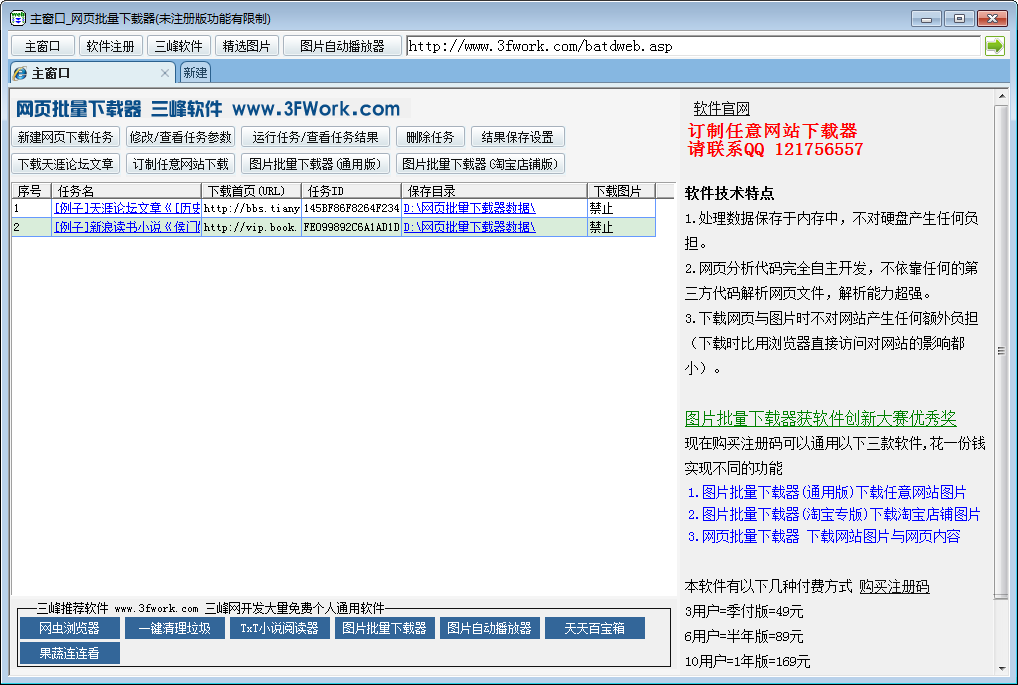
Task: Click 下载首页(URL) column header
Action: point(251,191)
